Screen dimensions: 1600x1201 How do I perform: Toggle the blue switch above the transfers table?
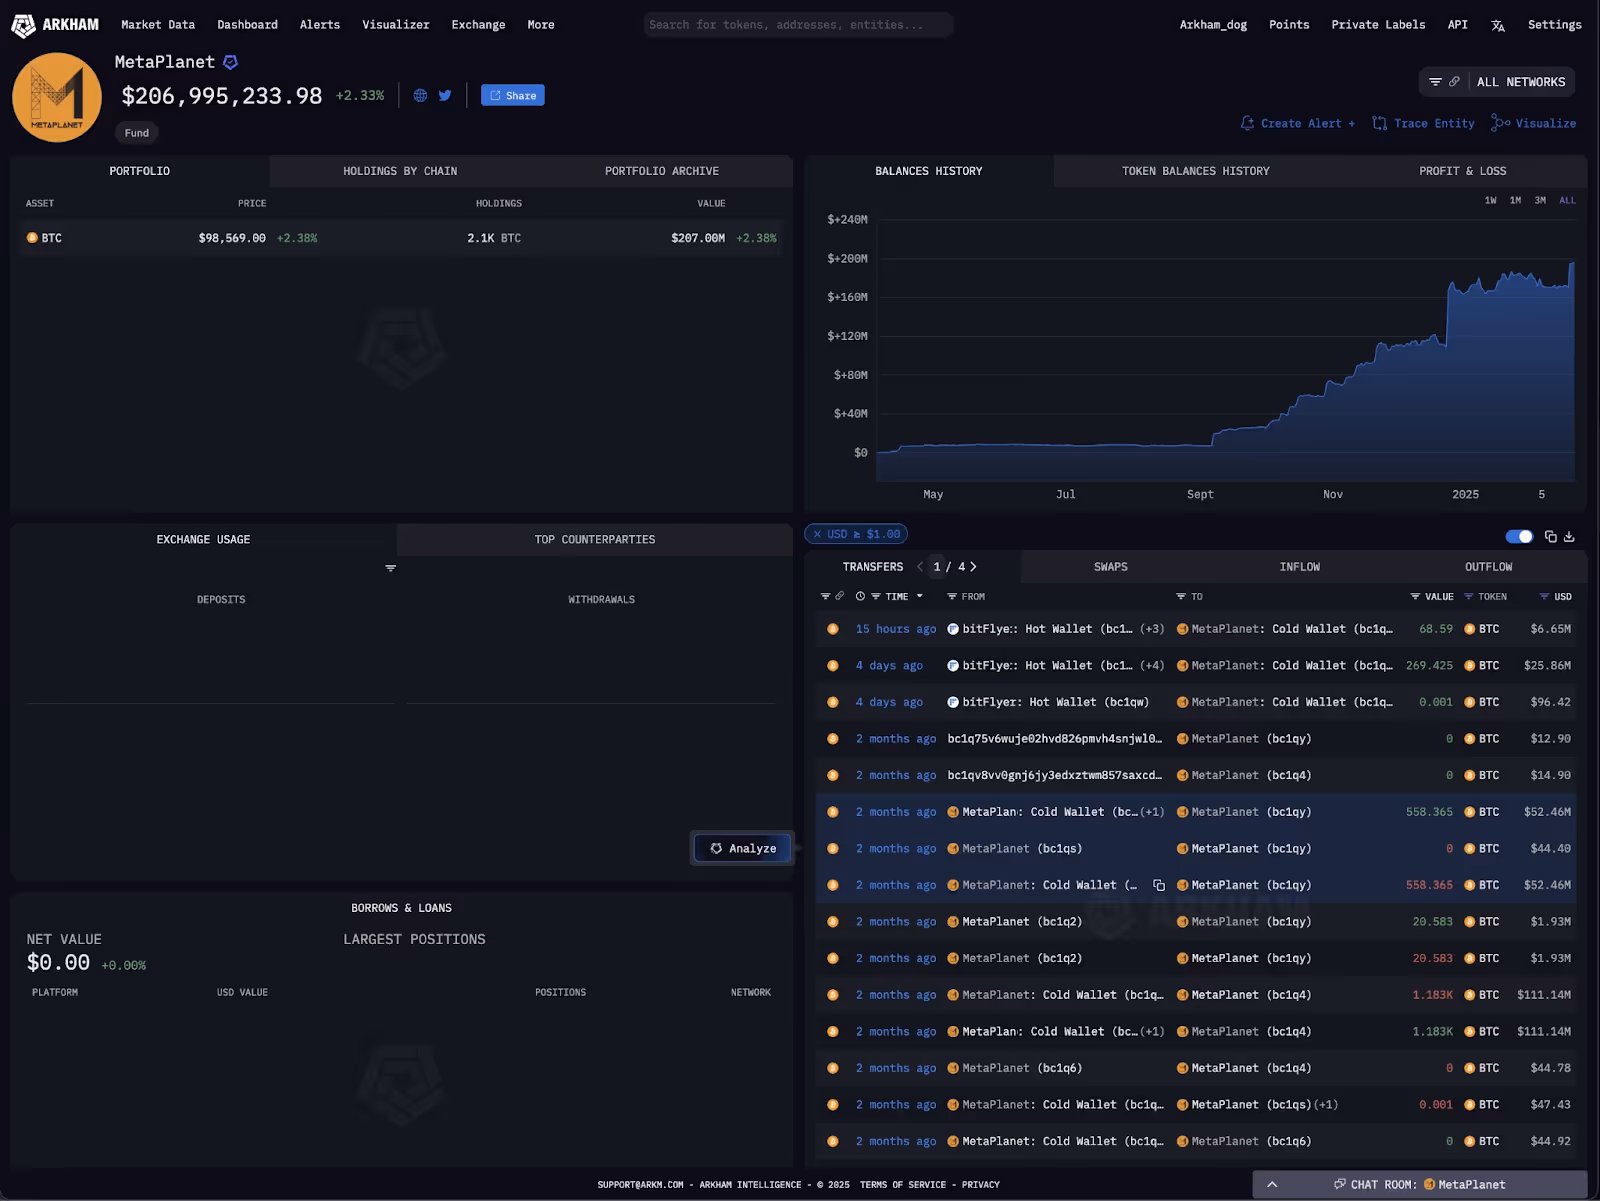[x=1519, y=537]
